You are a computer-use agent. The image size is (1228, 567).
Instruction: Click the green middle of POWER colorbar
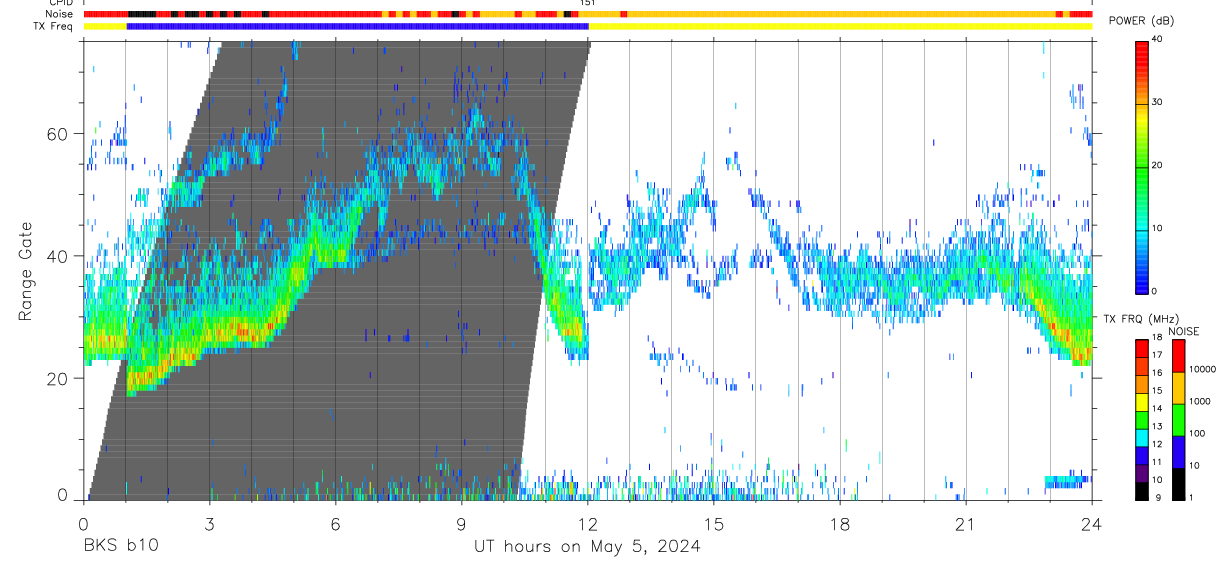coord(1141,165)
